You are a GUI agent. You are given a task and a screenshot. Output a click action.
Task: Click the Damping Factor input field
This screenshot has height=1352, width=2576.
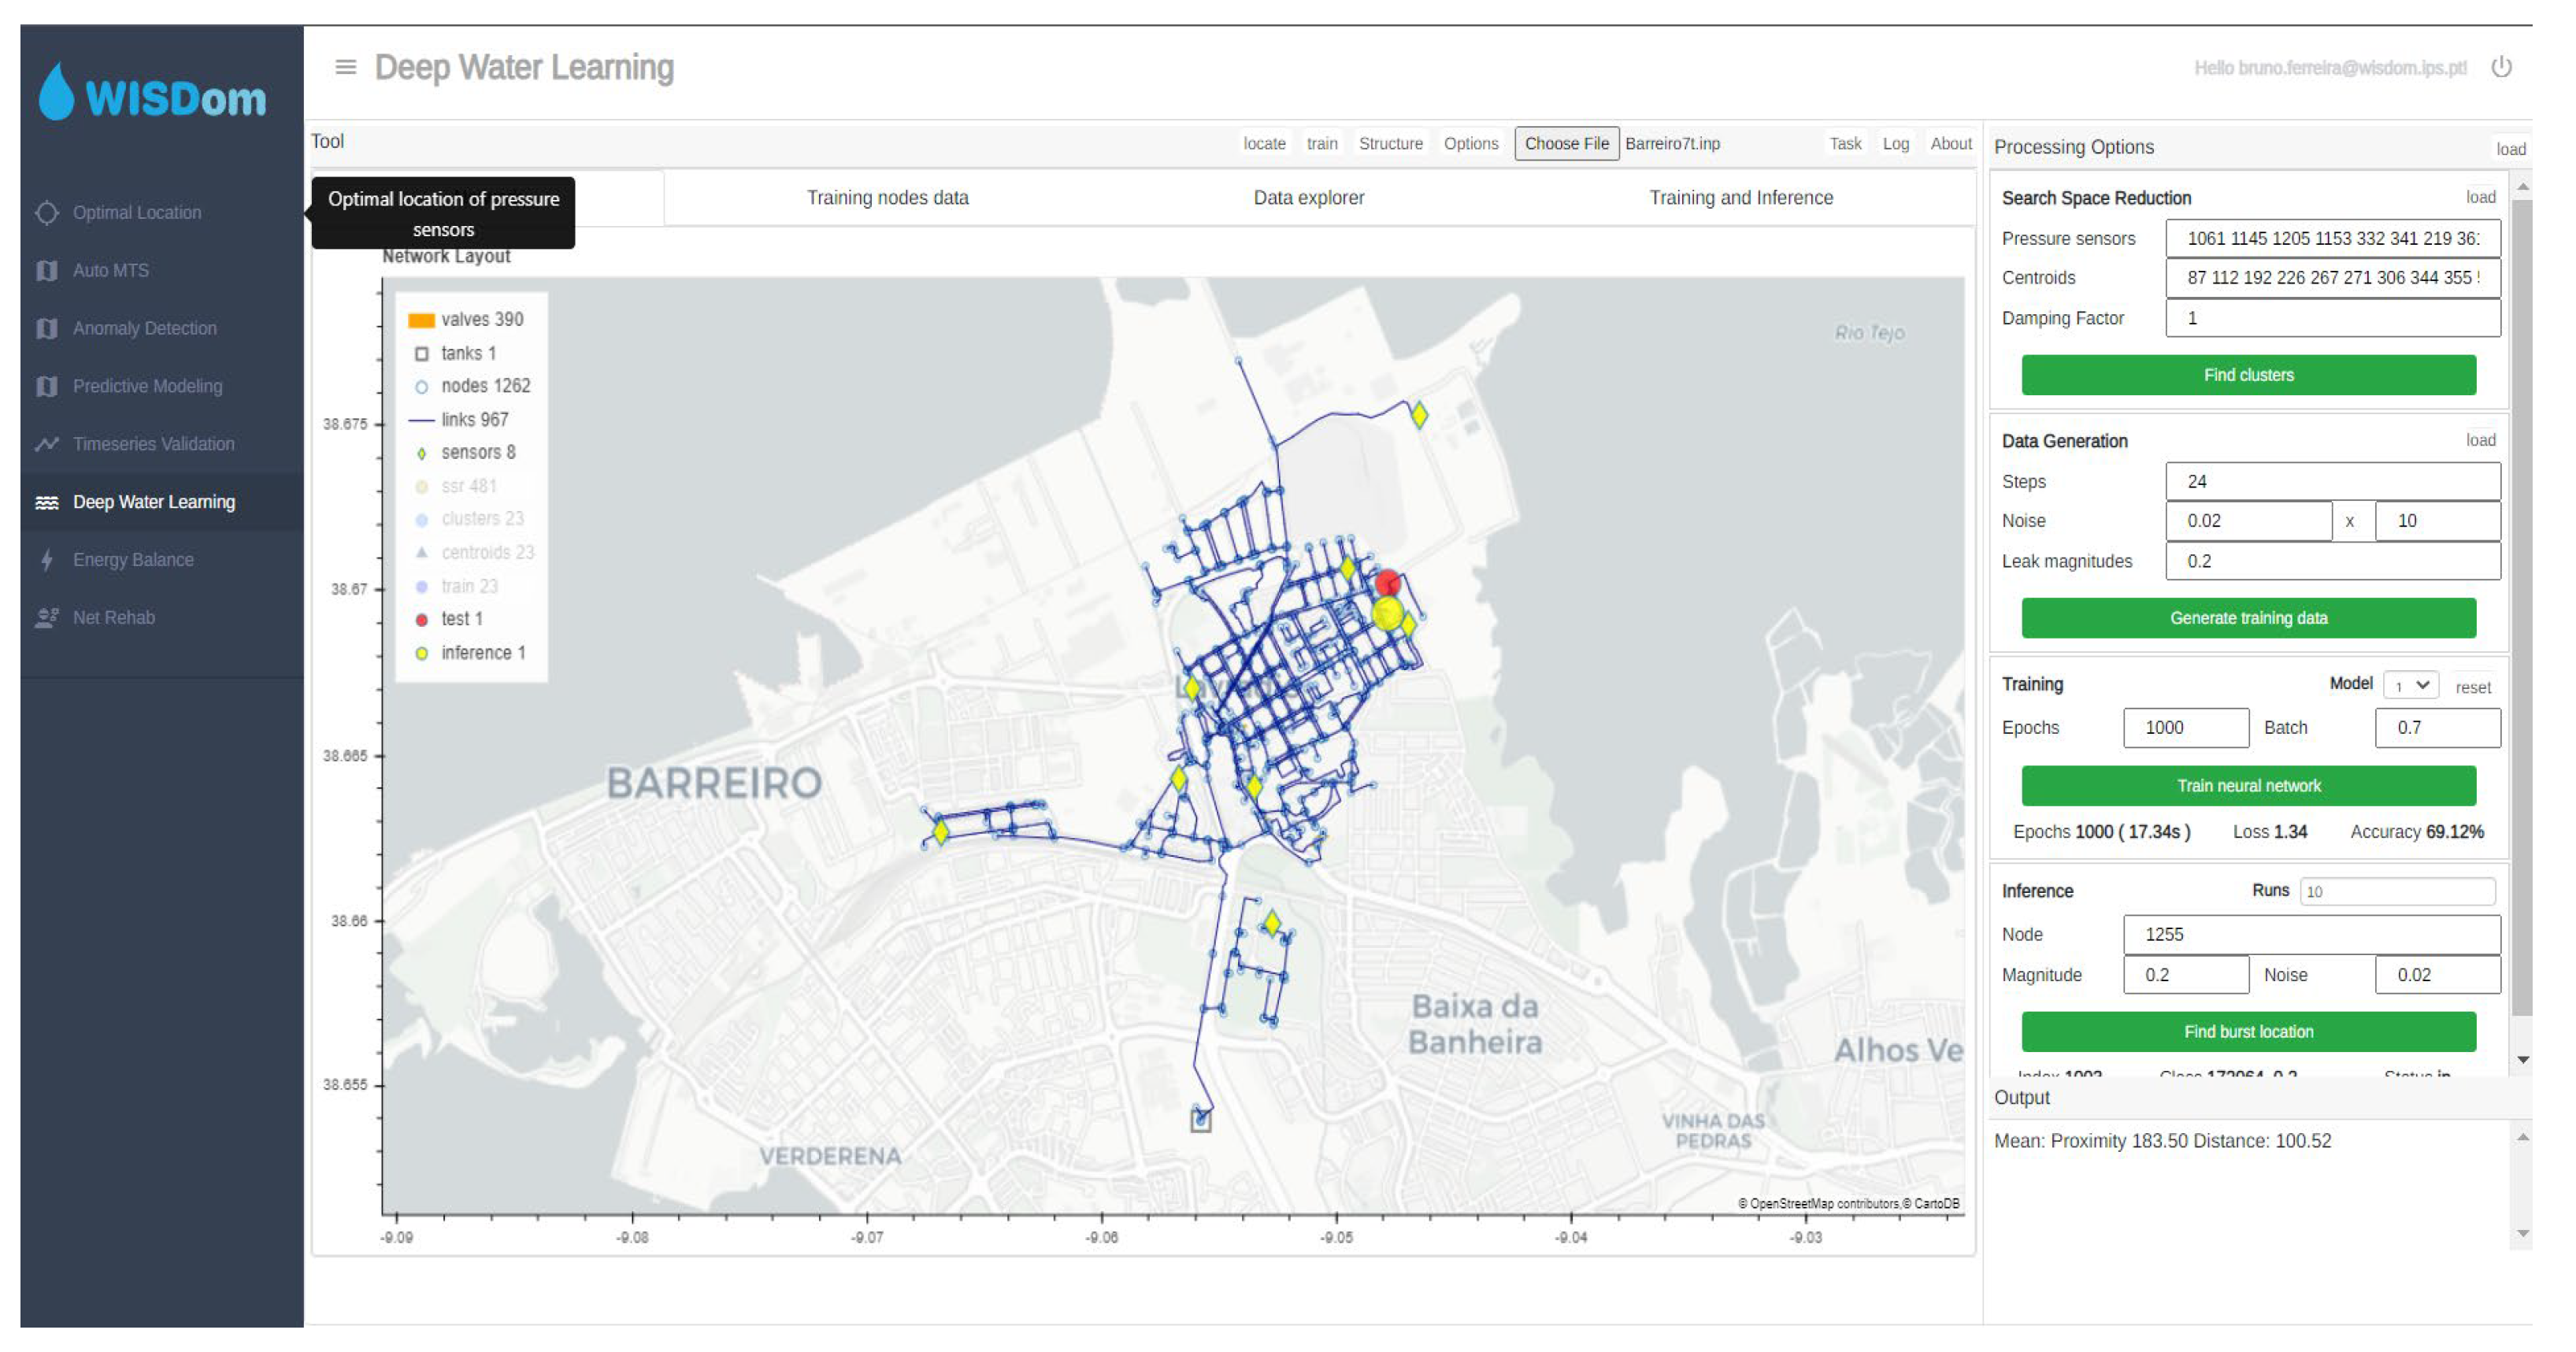click(2331, 319)
